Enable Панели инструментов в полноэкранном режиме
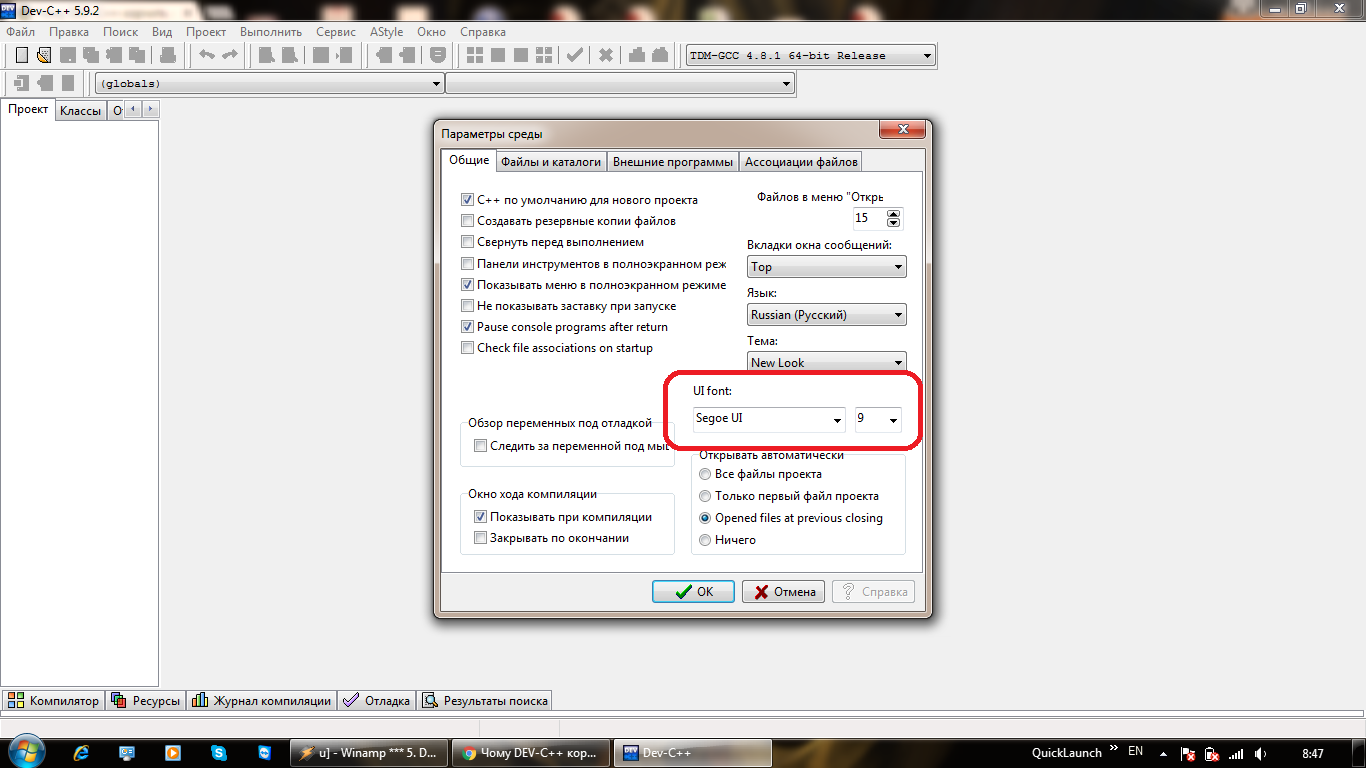 467,264
